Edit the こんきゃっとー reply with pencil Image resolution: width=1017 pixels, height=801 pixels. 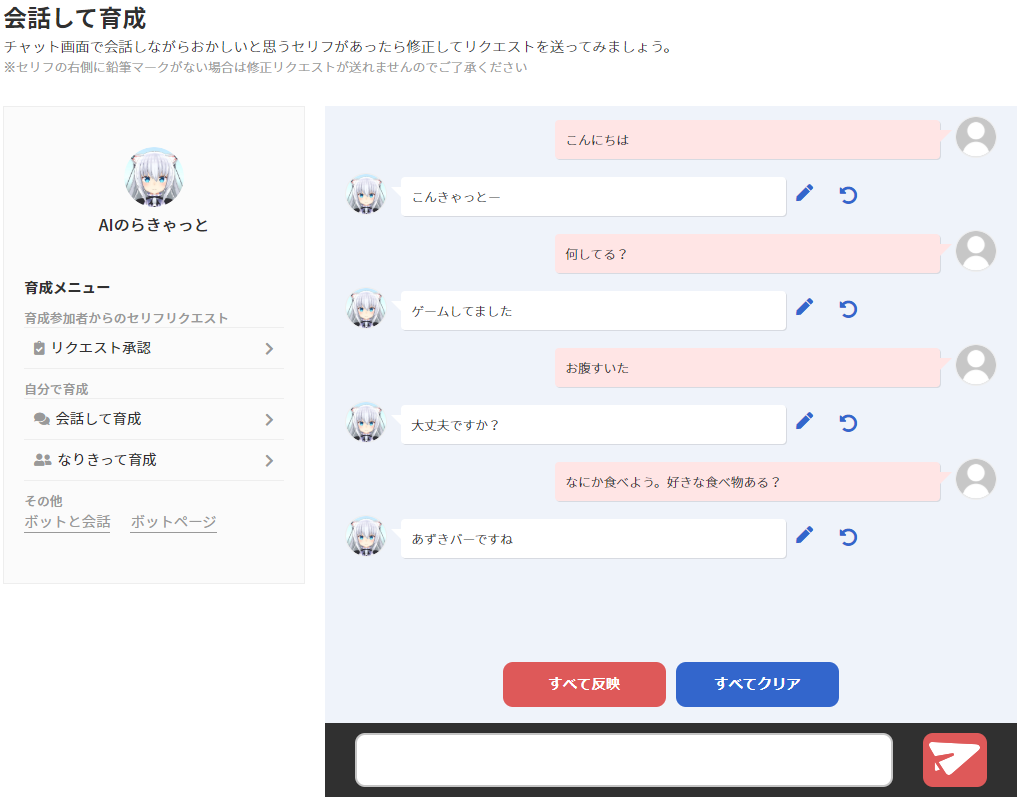(x=804, y=193)
